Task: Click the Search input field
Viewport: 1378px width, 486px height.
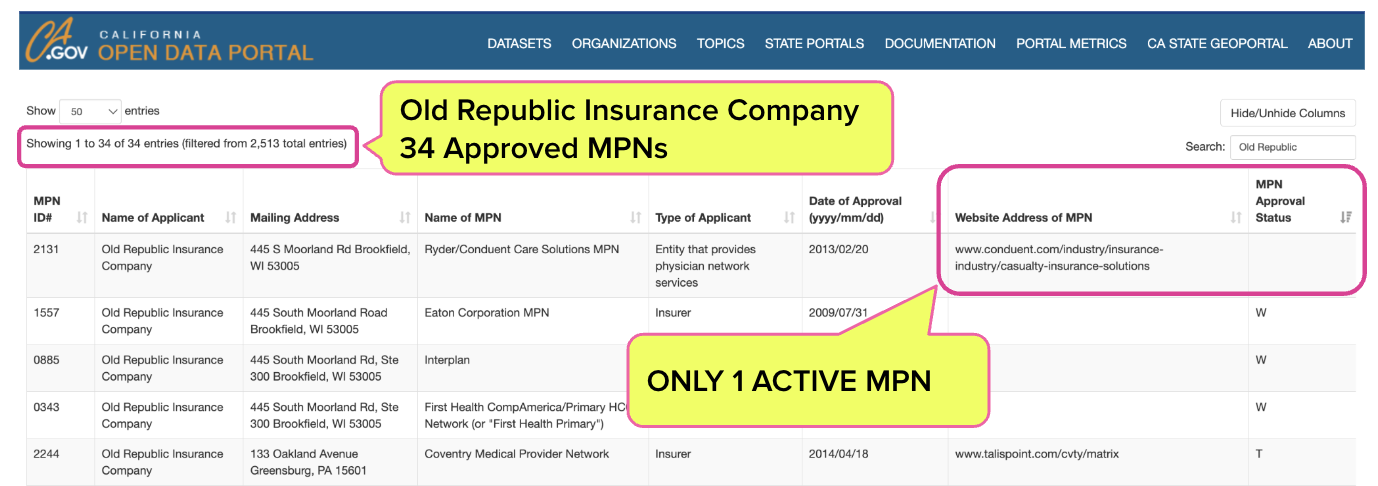Action: tap(1293, 147)
